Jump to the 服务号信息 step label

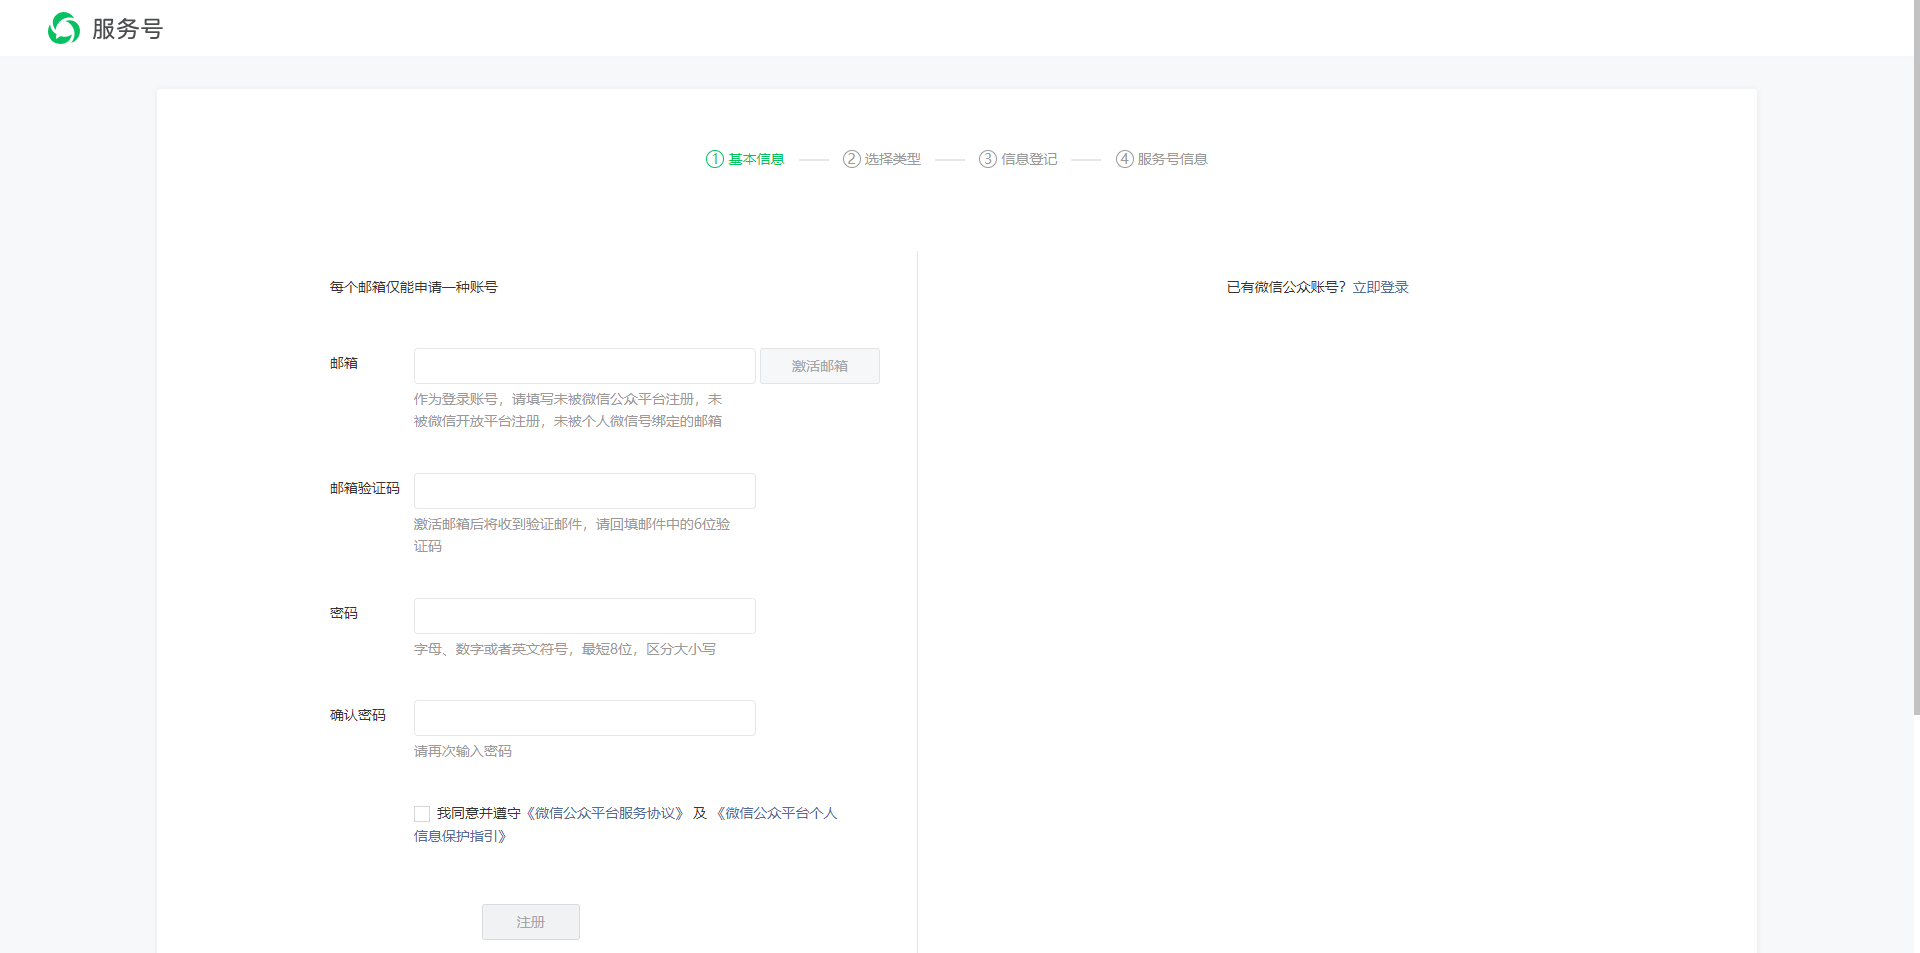(x=1172, y=159)
